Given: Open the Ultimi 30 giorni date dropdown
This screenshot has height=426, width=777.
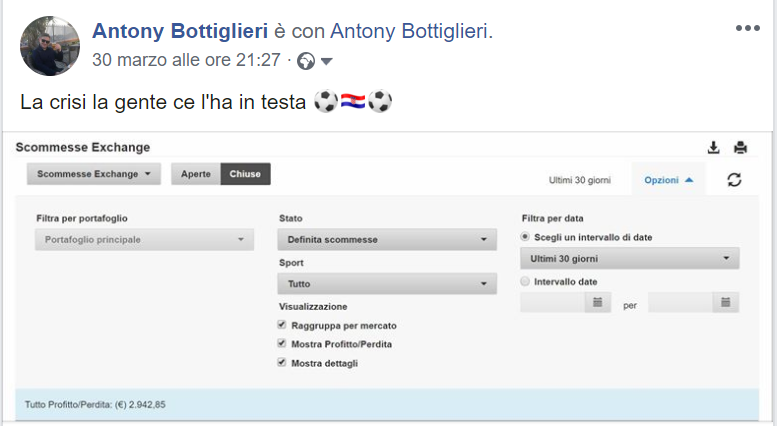Looking at the screenshot, I should click(630, 259).
